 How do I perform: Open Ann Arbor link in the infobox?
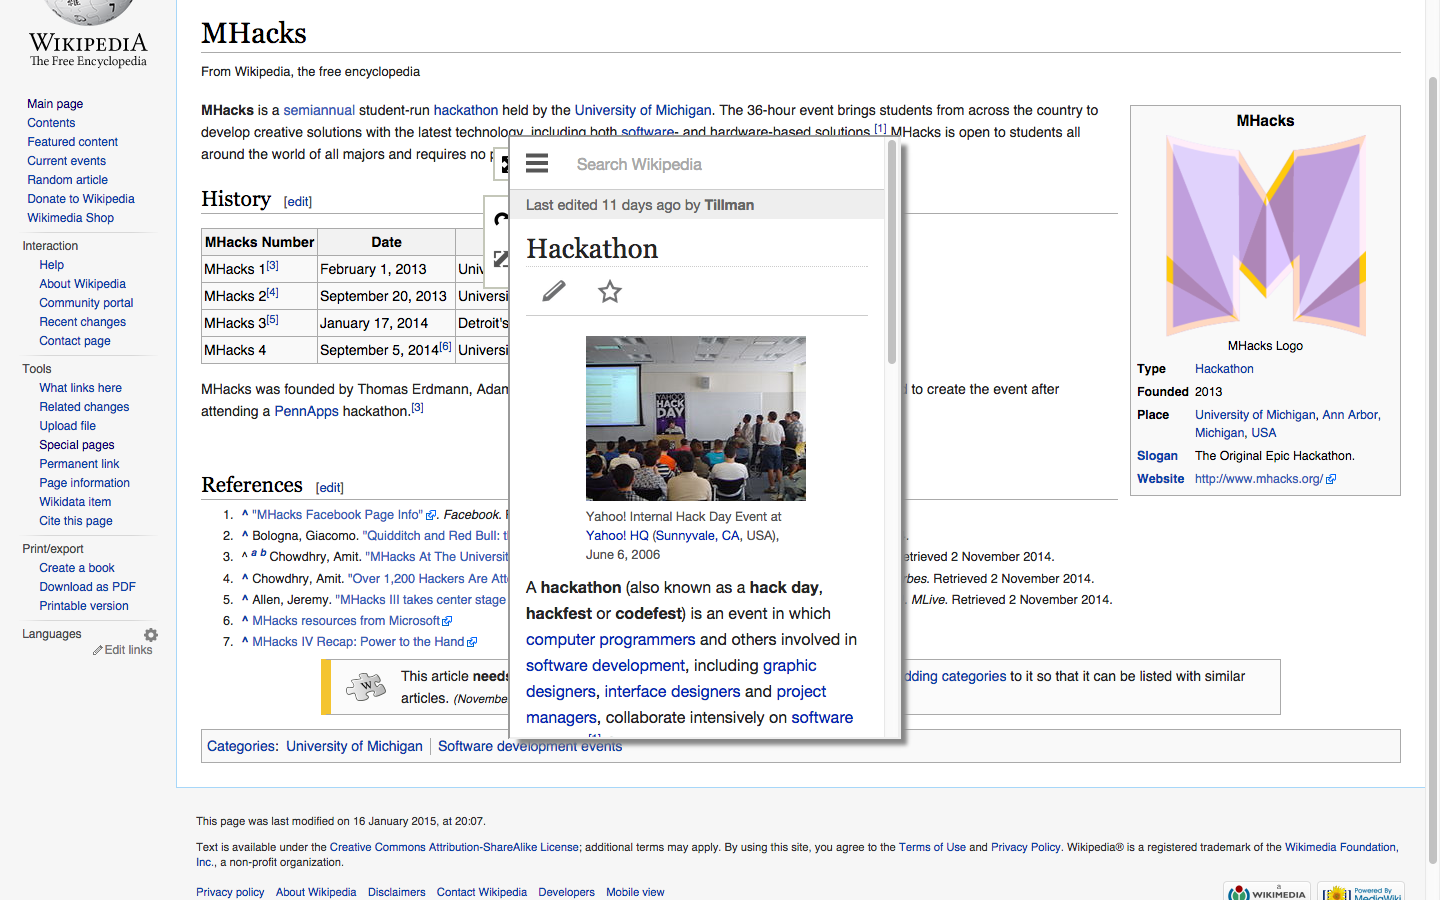pos(1349,415)
